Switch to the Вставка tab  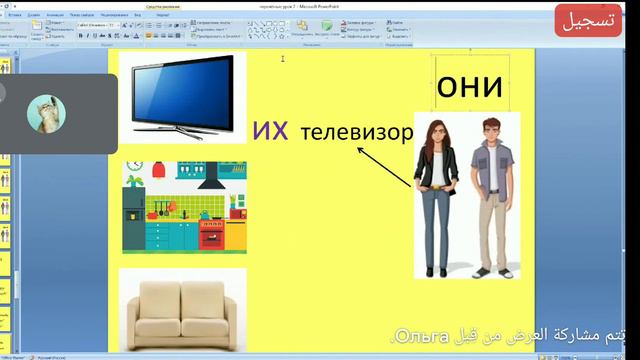(x=15, y=15)
